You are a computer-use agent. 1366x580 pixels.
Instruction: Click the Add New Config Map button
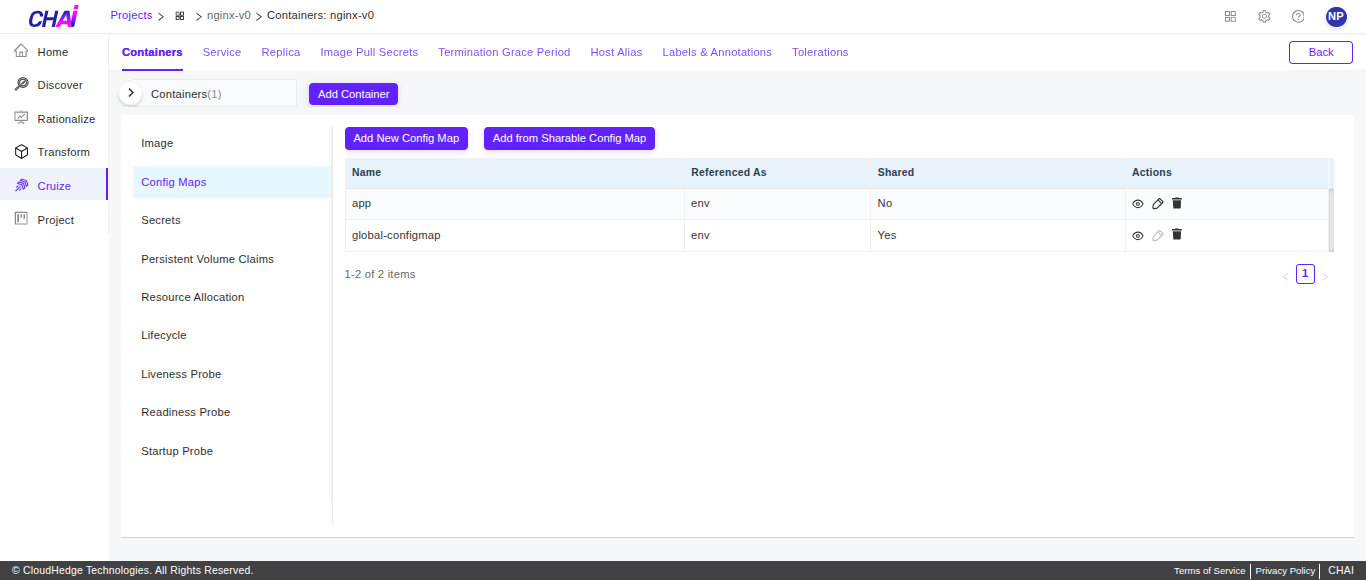(x=406, y=138)
